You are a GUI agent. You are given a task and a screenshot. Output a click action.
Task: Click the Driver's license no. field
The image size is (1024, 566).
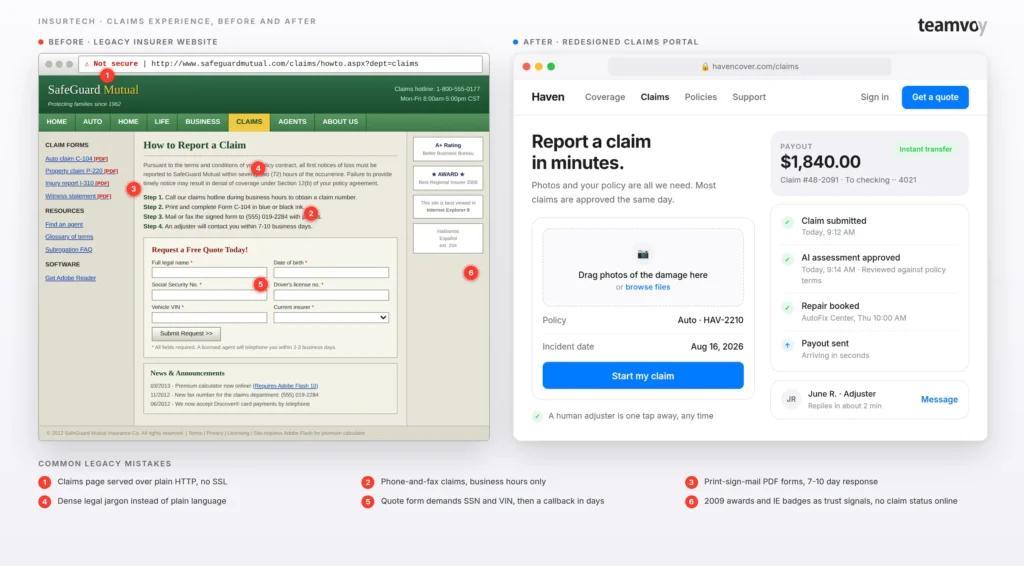[331, 295]
